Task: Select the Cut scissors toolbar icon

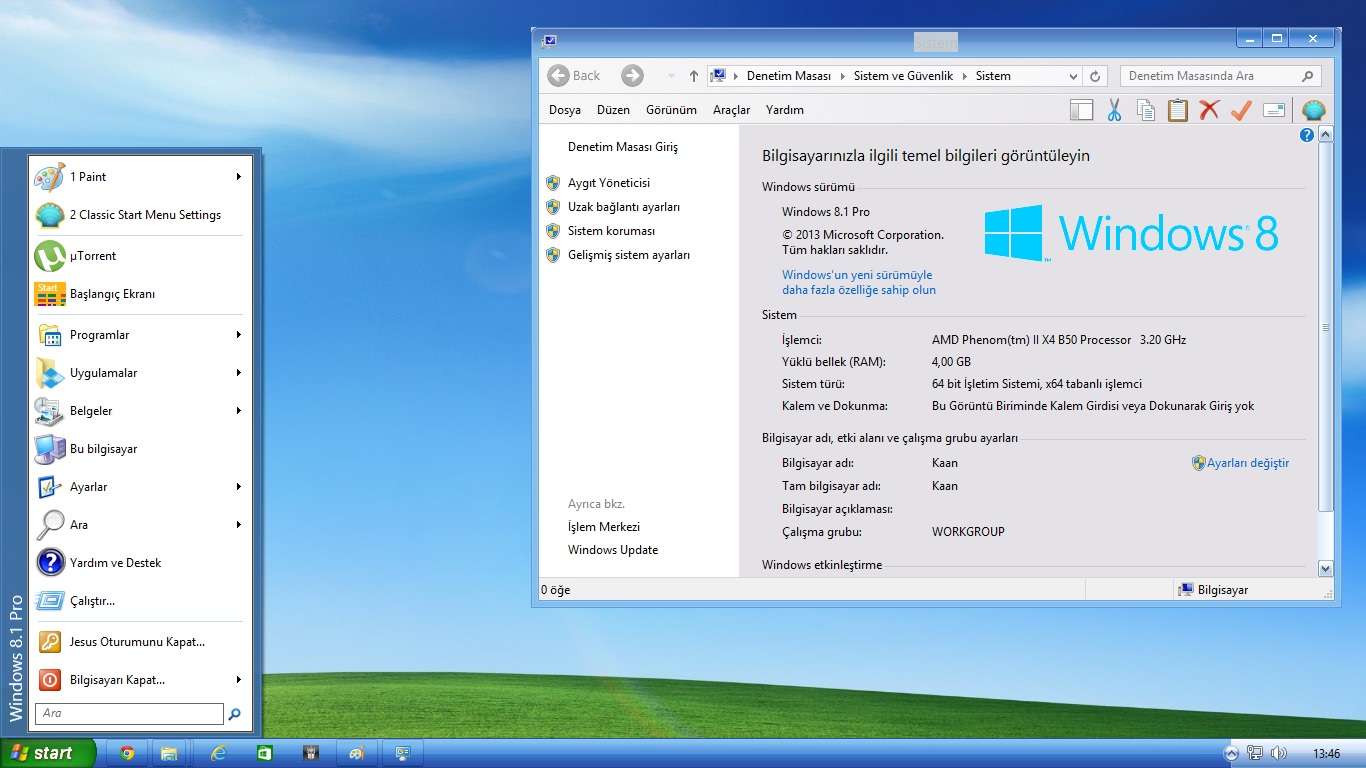Action: 1113,109
